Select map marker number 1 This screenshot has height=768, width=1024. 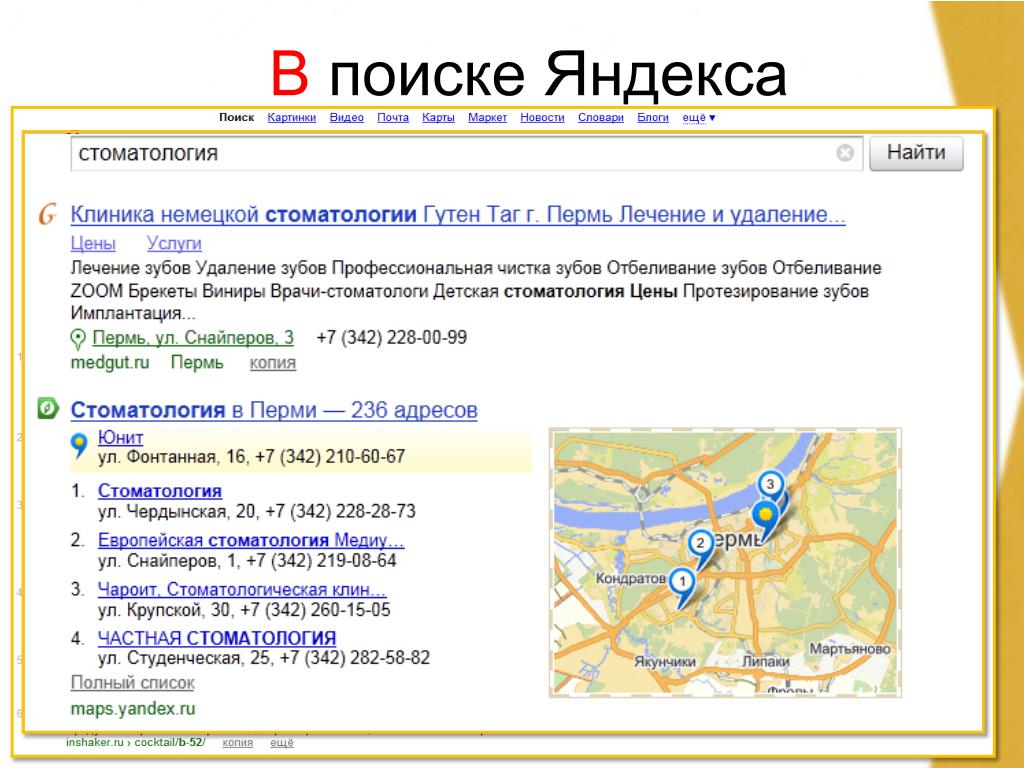pyautogui.click(x=682, y=585)
